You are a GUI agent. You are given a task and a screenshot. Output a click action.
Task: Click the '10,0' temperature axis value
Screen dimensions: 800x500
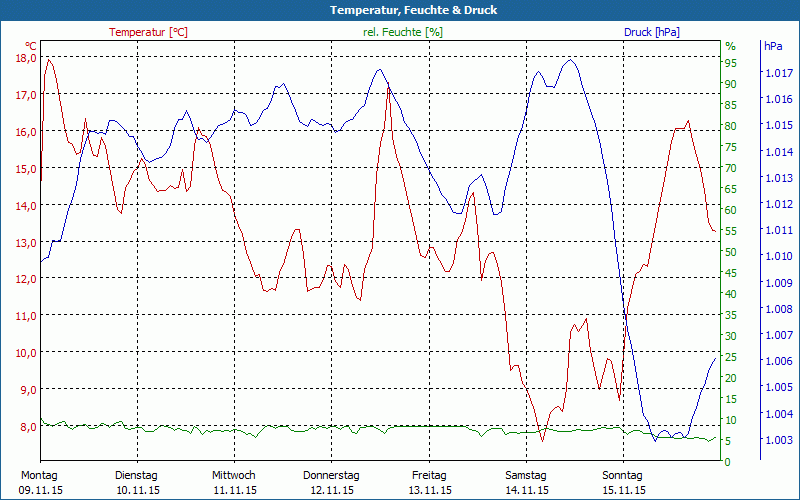point(27,353)
